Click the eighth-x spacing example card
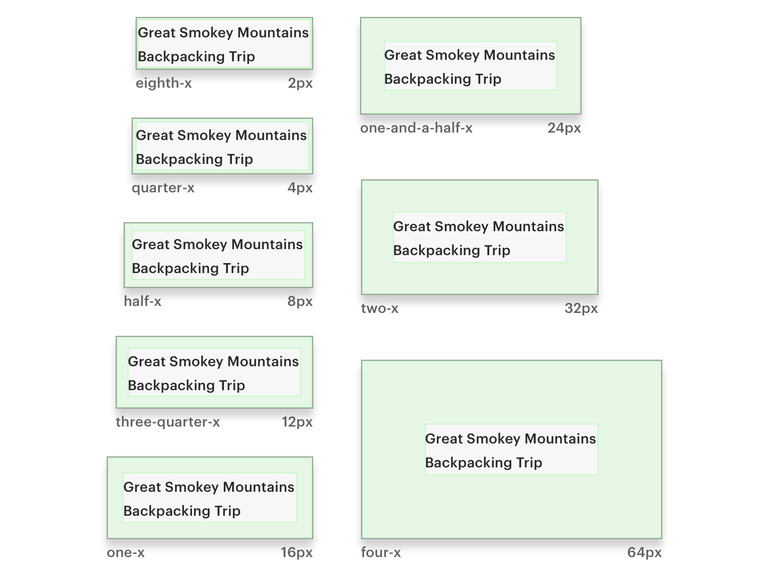Image resolution: width=768 pixels, height=580 pixels. (224, 44)
